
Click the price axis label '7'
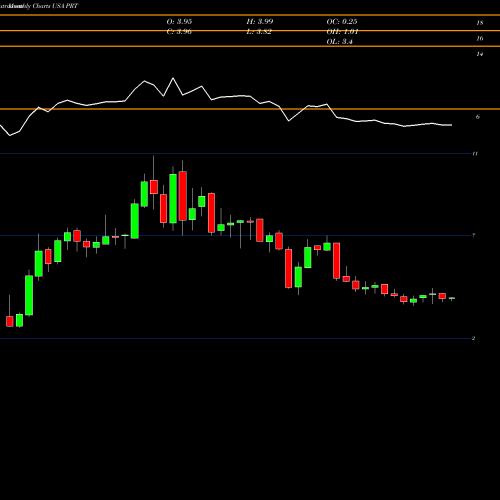474,236
